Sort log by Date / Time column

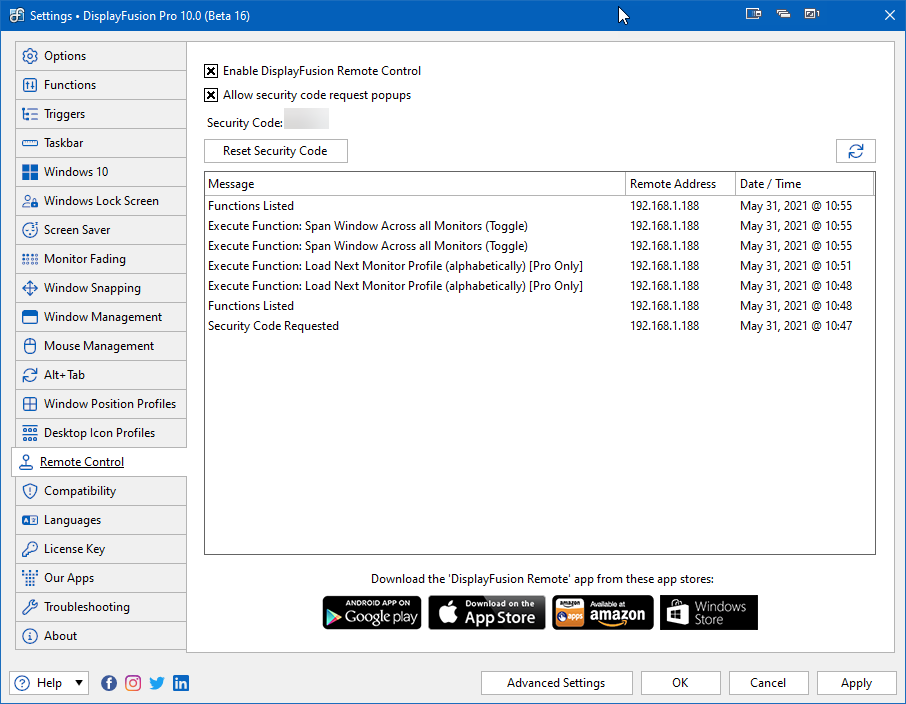pyautogui.click(x=804, y=184)
